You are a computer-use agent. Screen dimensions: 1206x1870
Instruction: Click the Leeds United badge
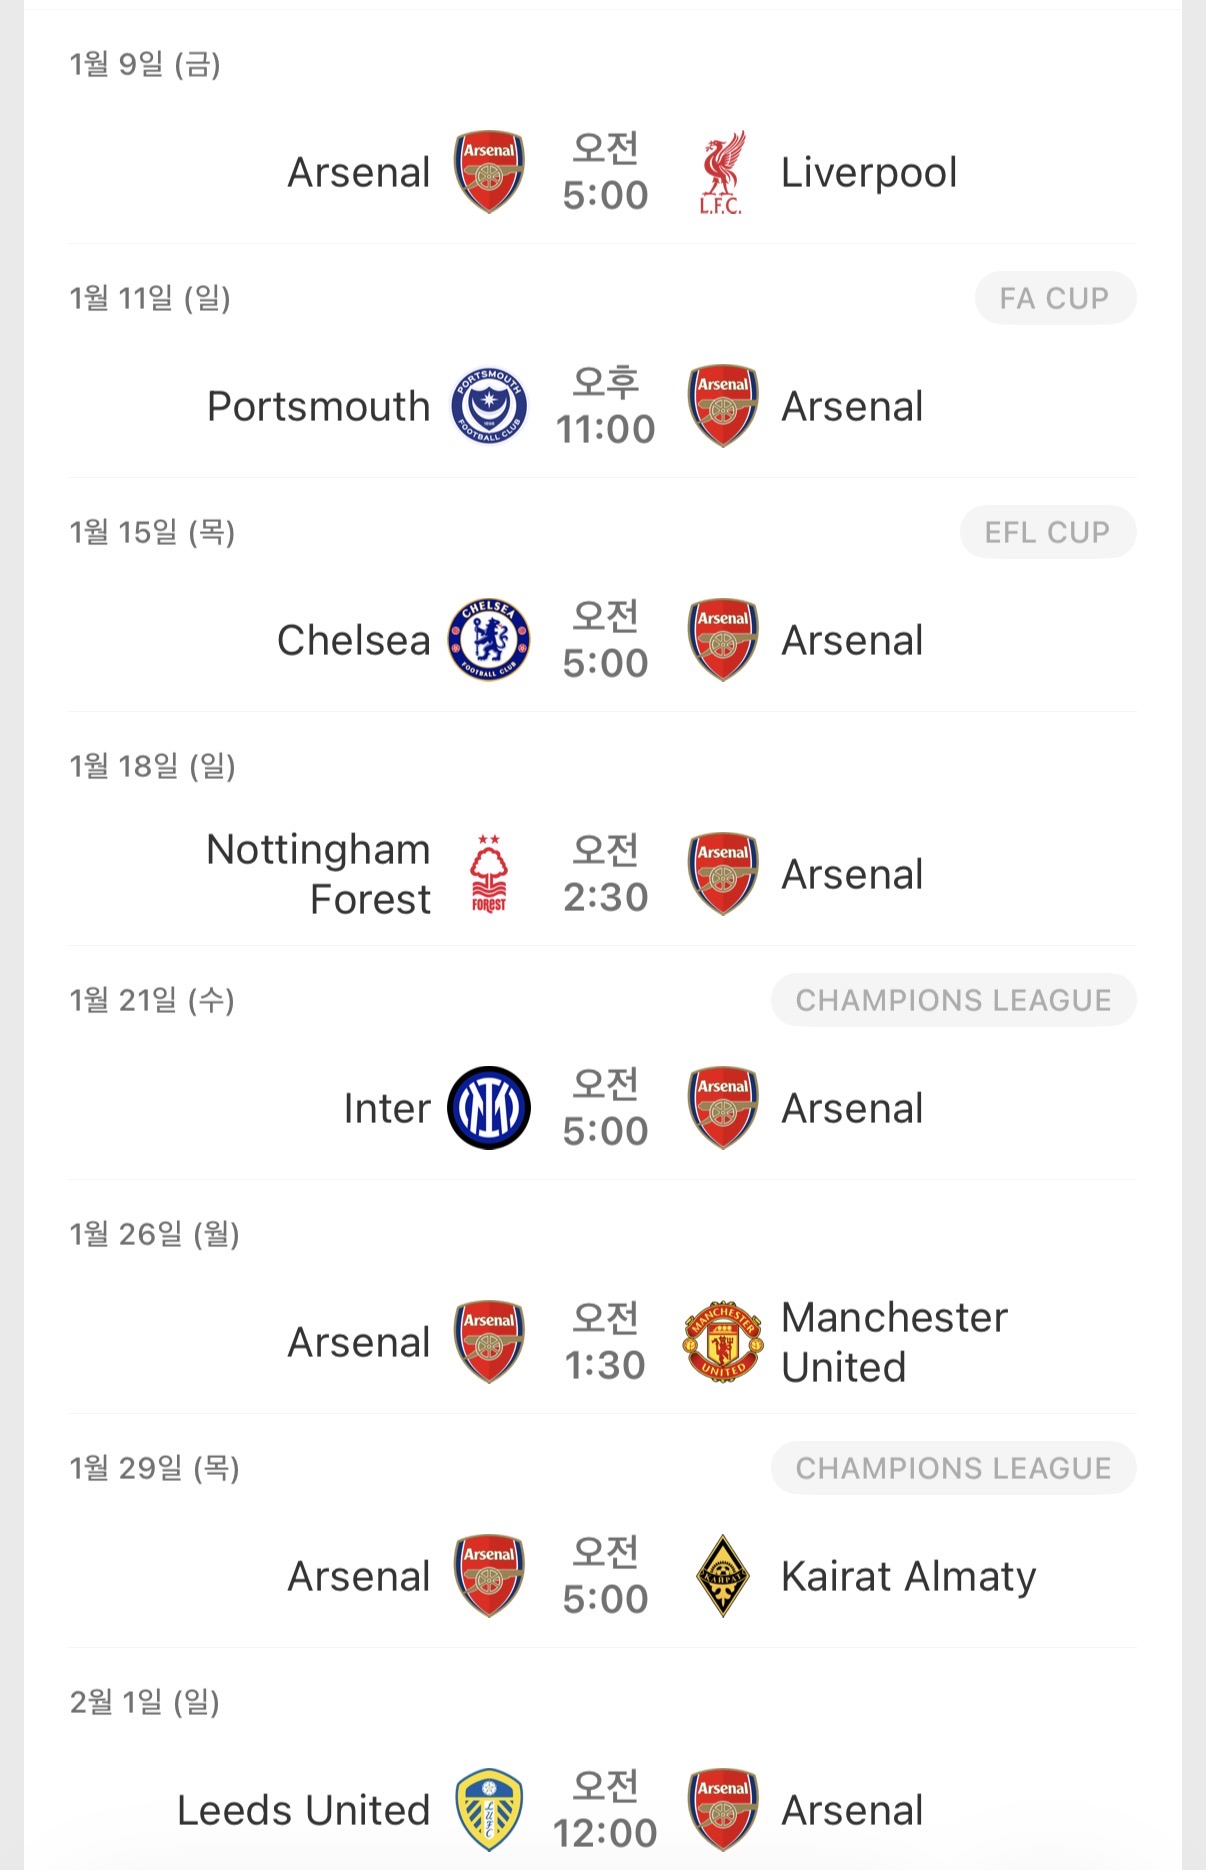tap(489, 1810)
